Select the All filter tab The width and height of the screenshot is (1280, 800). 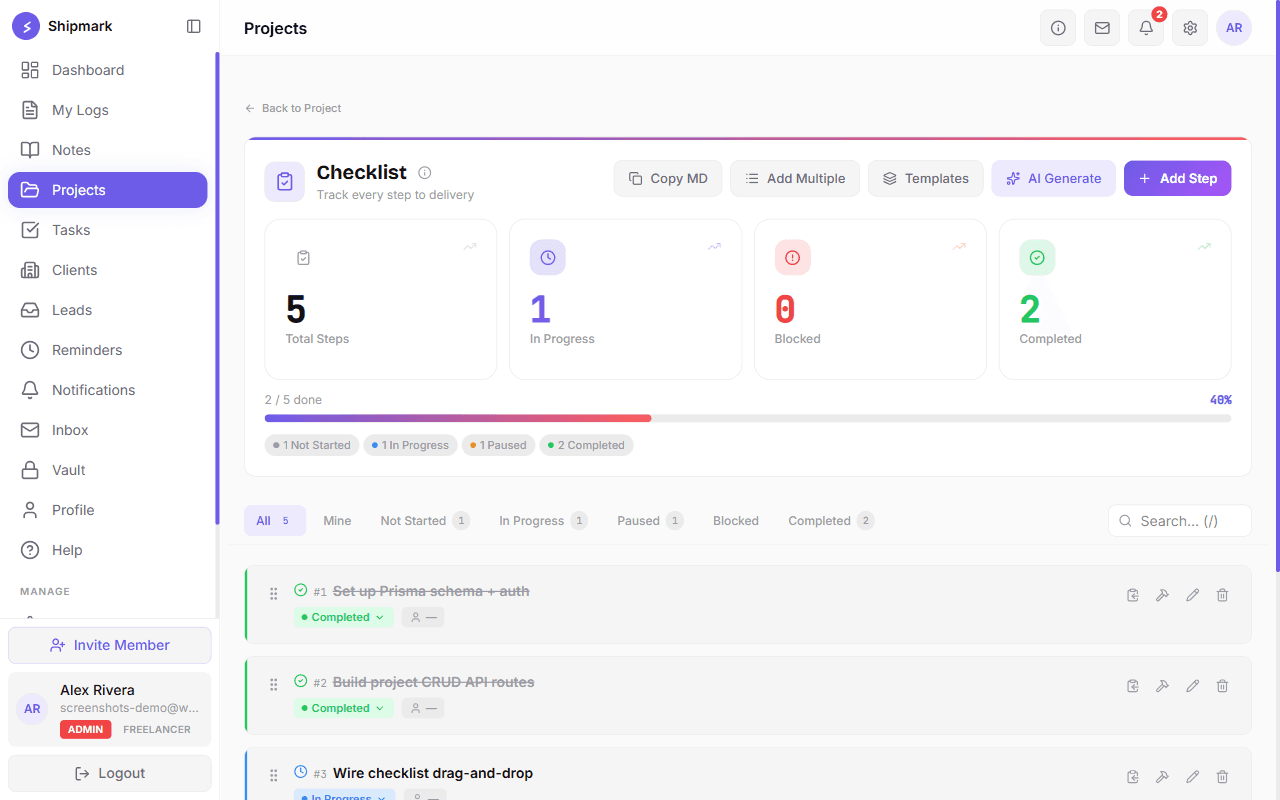coord(275,520)
